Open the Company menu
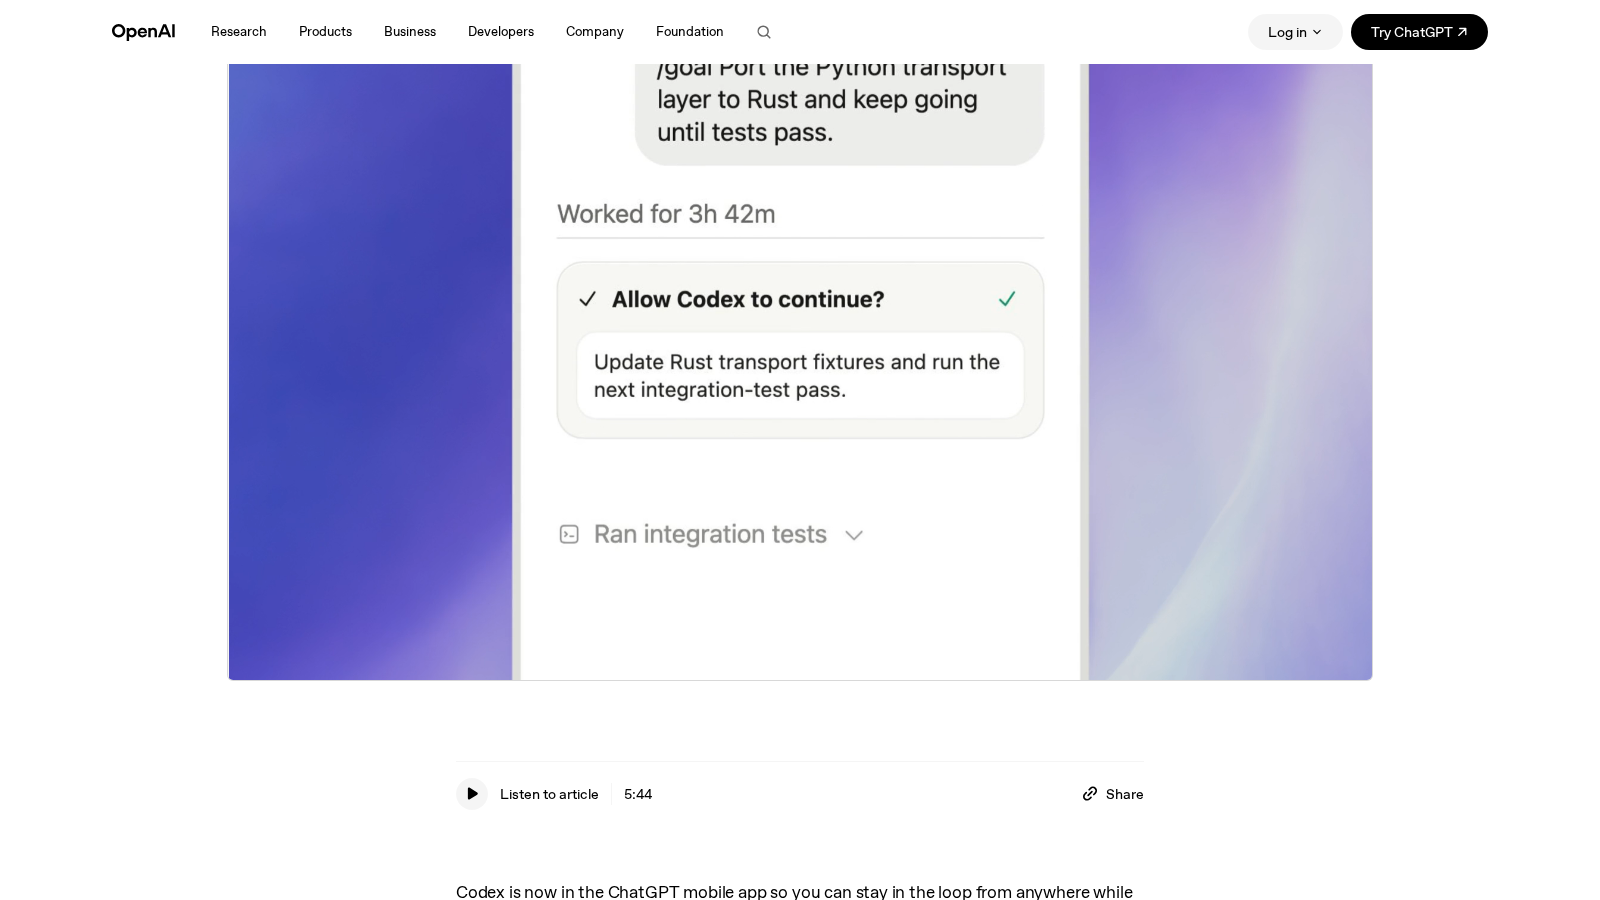Viewport: 1600px width, 900px height. [595, 32]
